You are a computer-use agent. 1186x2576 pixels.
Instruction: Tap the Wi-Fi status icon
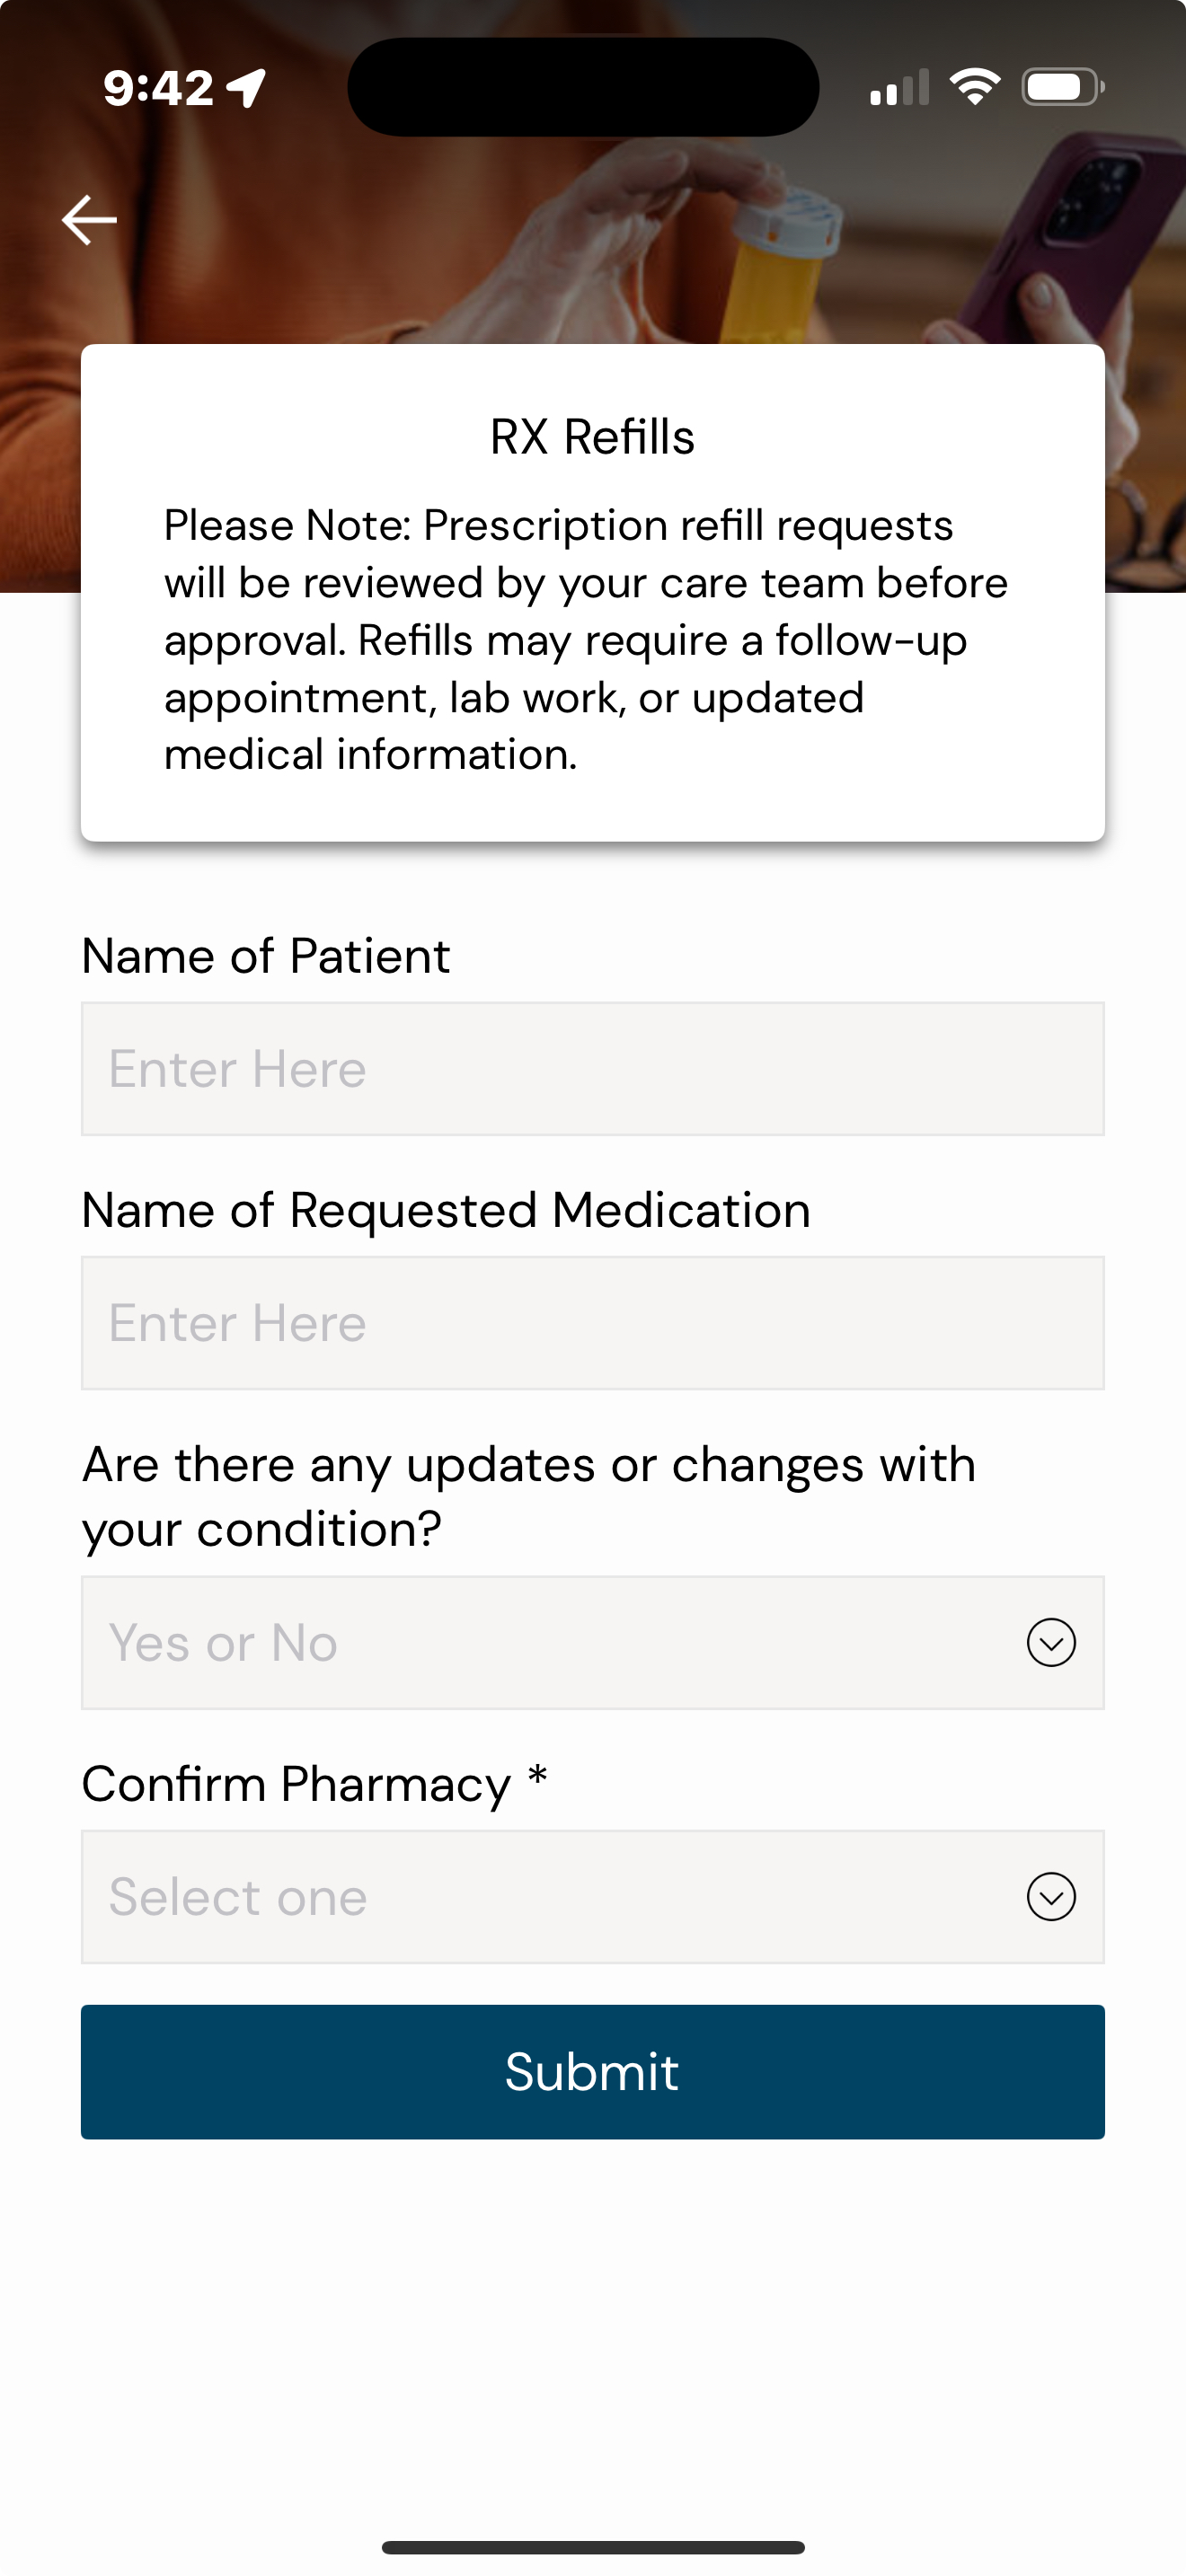[974, 87]
